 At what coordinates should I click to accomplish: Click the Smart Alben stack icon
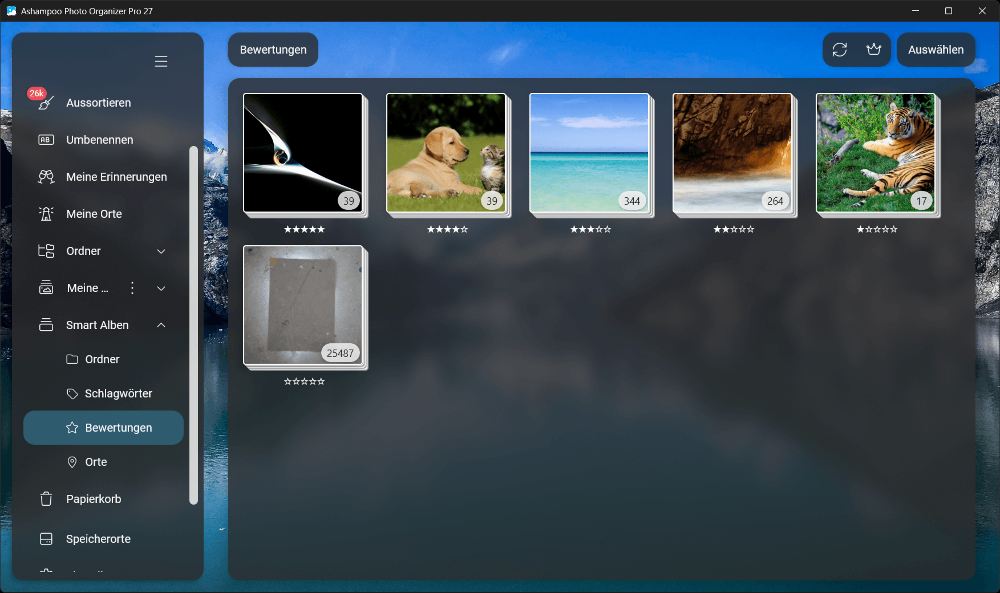(46, 325)
